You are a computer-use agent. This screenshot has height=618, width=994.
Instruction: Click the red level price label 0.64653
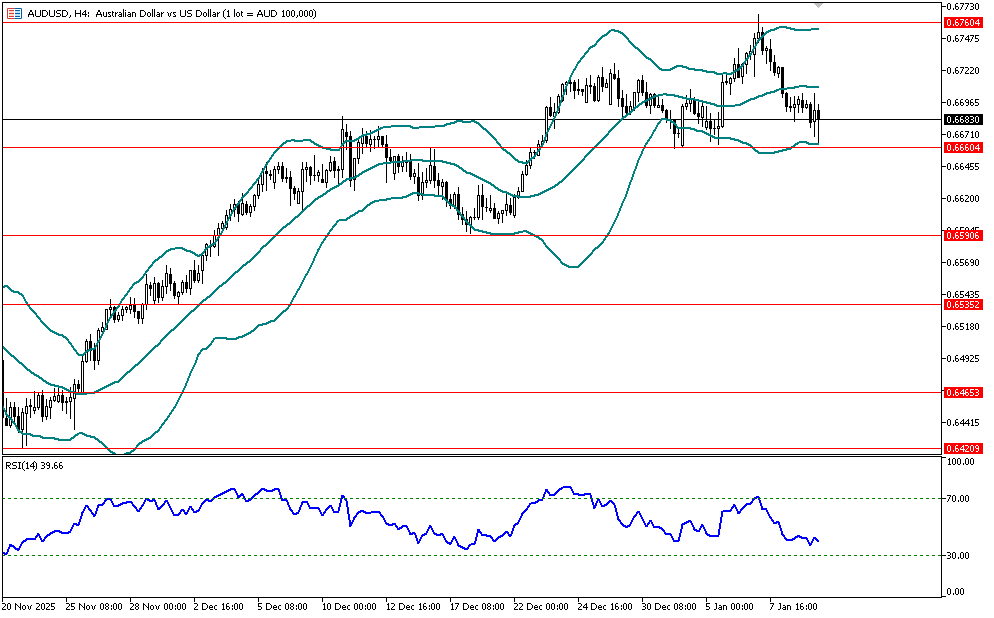point(961,393)
